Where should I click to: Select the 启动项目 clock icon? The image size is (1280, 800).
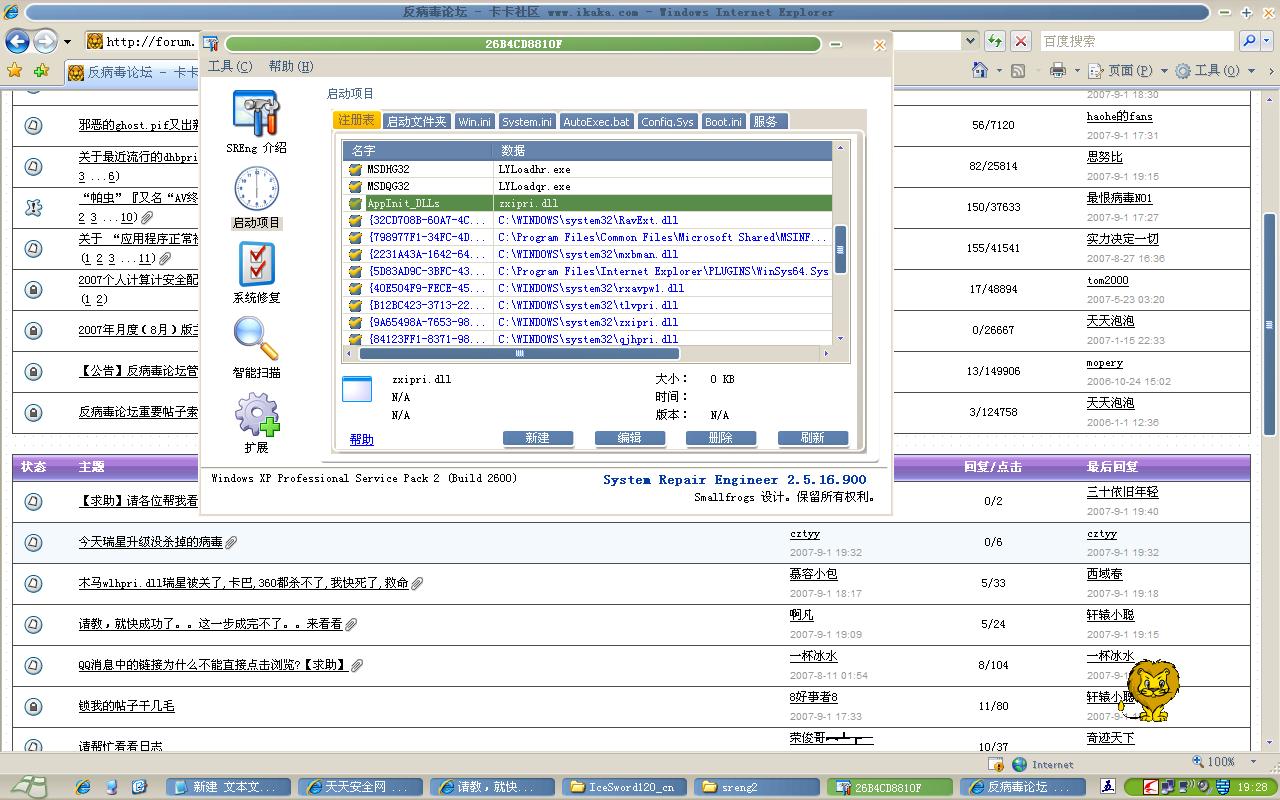(x=256, y=197)
